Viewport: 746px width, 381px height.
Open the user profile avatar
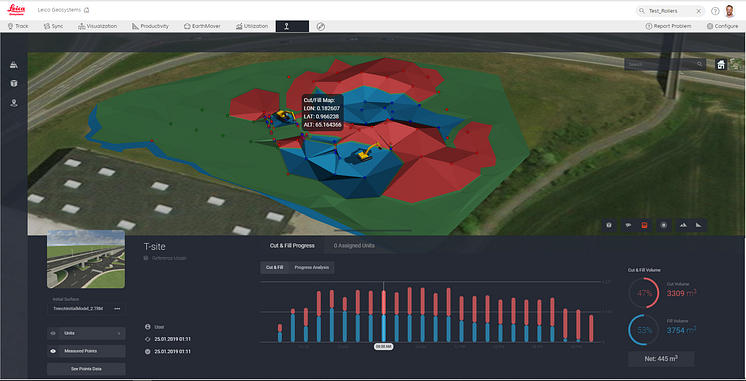click(730, 10)
